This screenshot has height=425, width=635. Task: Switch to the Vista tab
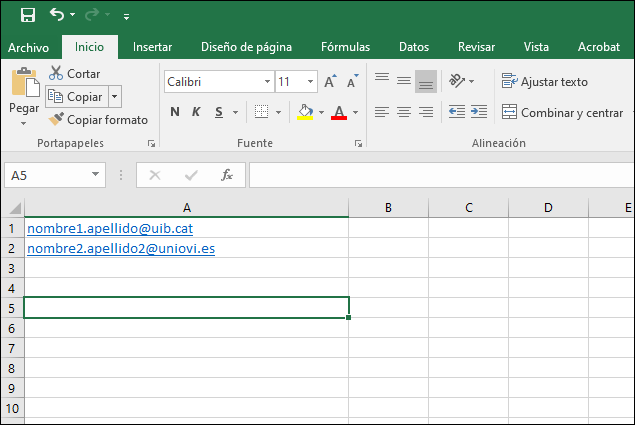pos(536,47)
